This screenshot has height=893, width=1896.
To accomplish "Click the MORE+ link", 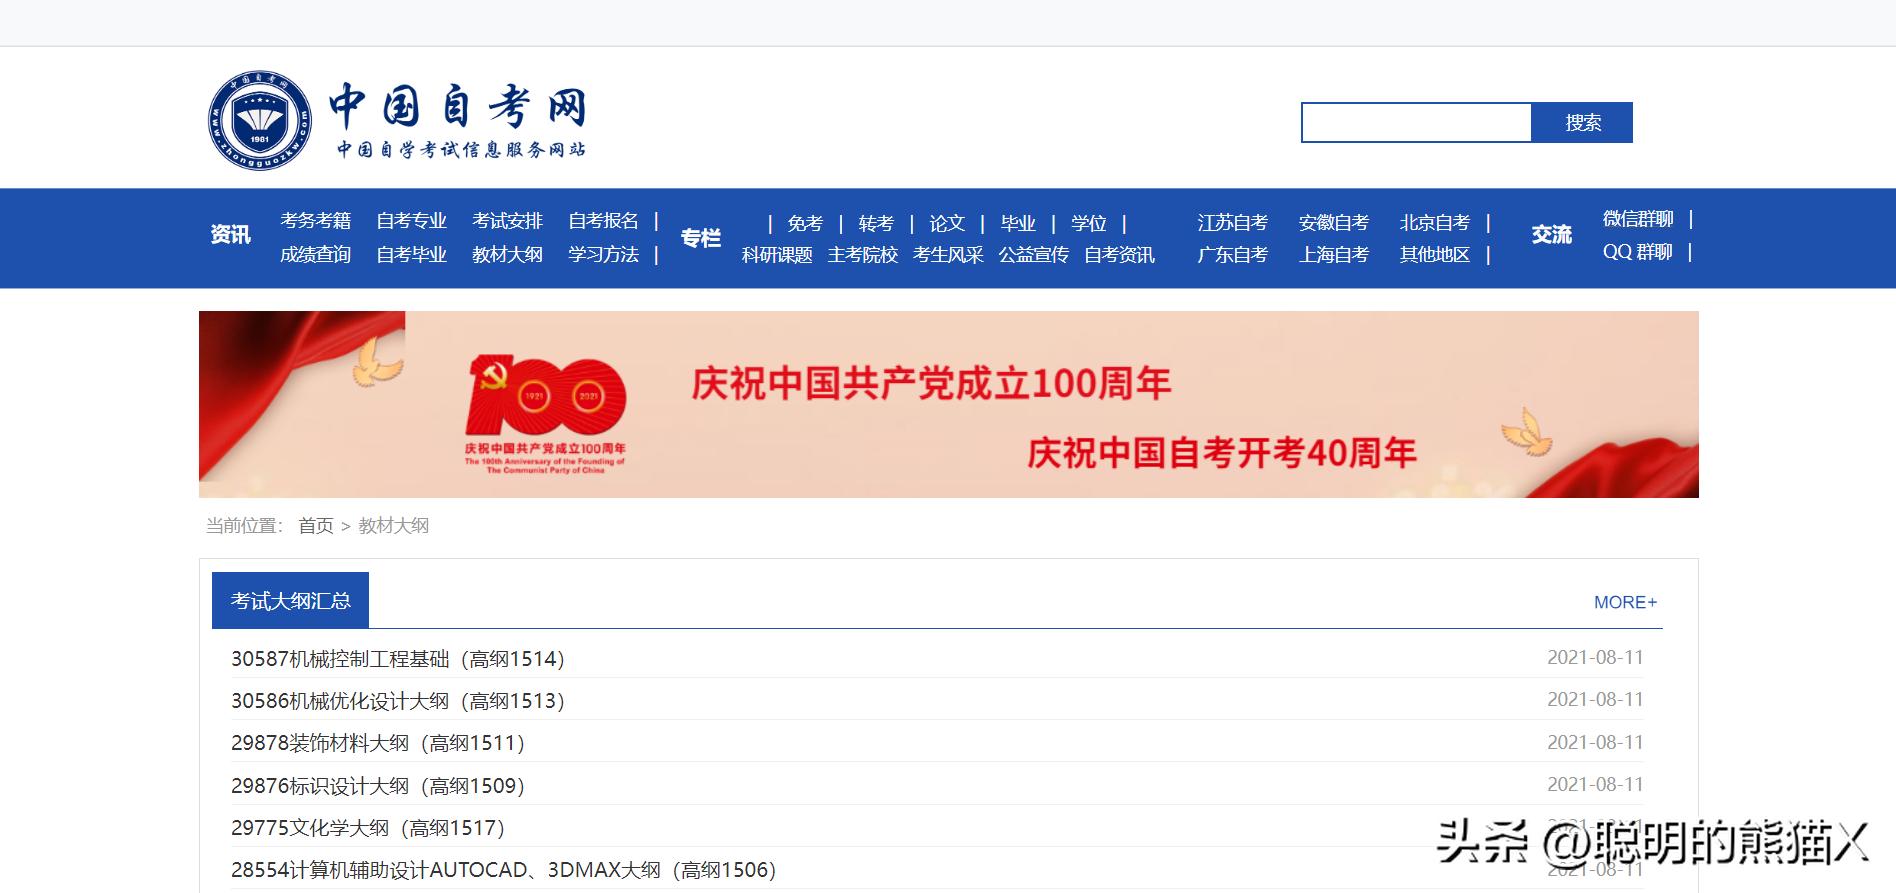I will click(x=1625, y=602).
